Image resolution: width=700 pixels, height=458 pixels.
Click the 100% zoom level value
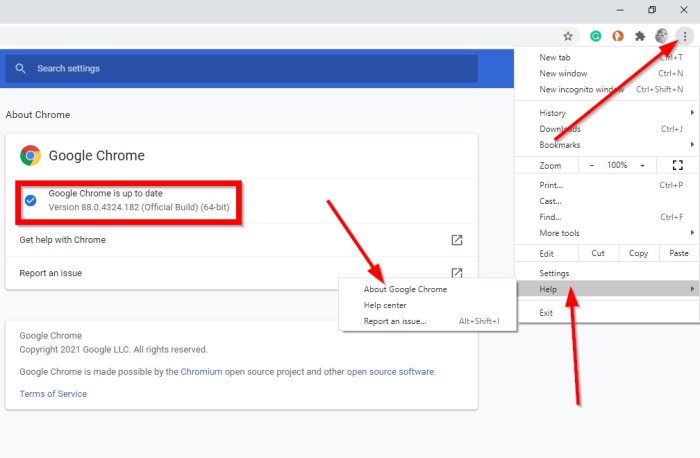pyautogui.click(x=617, y=165)
